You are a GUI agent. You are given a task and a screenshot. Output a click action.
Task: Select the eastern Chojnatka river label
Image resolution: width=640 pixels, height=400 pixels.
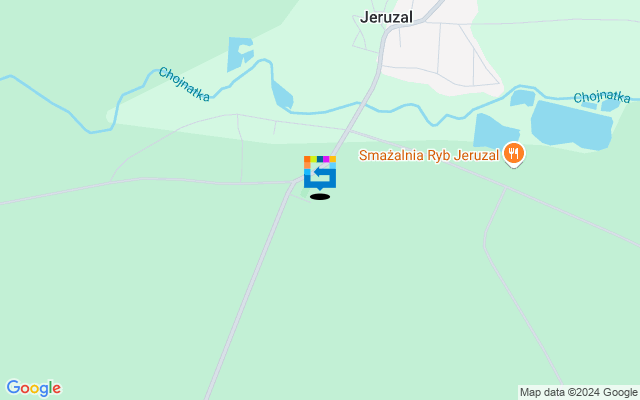click(x=602, y=97)
